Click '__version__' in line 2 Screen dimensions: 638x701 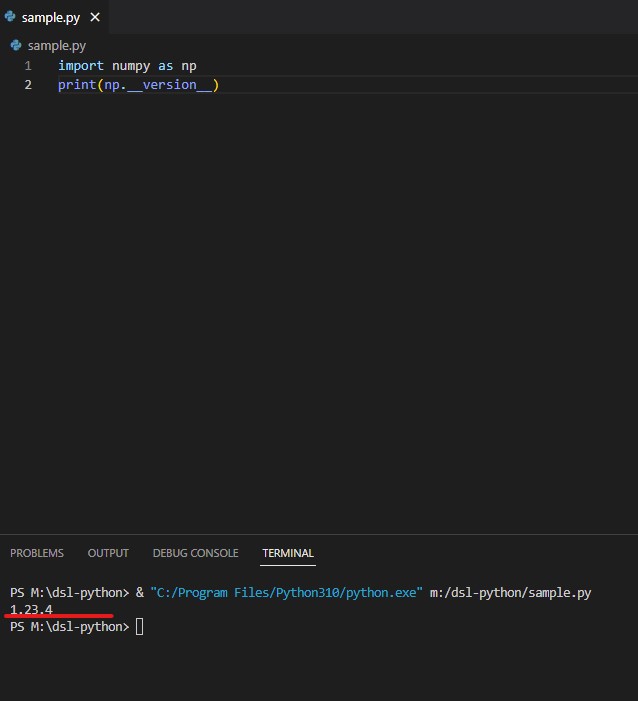(169, 85)
